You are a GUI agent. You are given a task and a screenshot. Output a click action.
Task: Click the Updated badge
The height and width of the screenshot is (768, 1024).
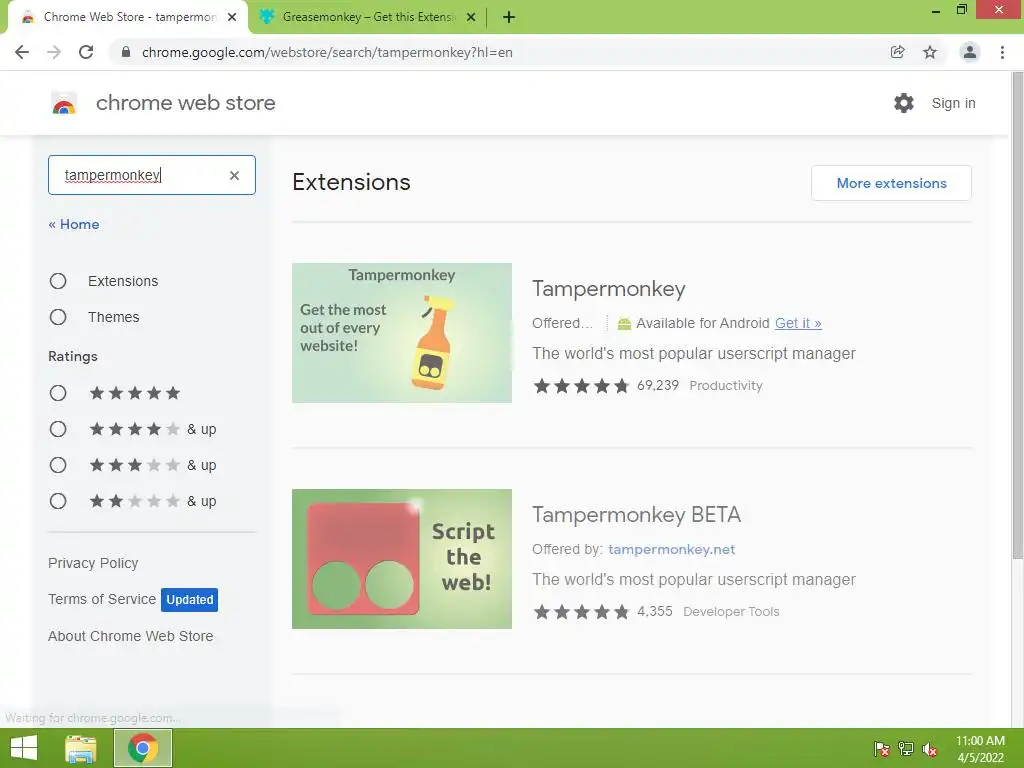[189, 600]
